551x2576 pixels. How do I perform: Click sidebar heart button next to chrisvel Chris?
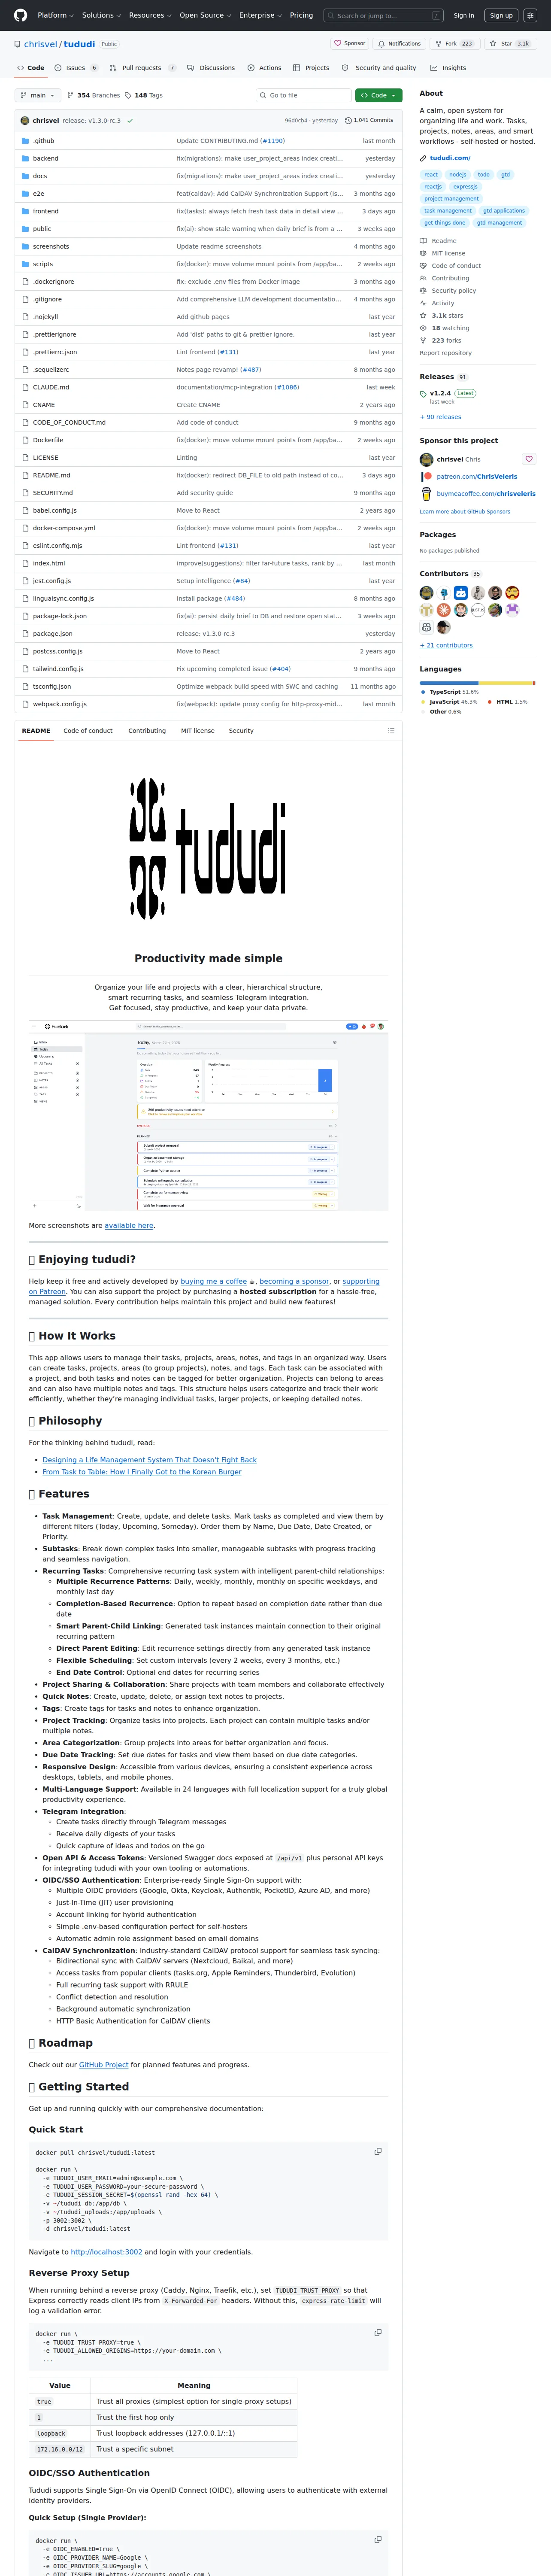point(529,459)
